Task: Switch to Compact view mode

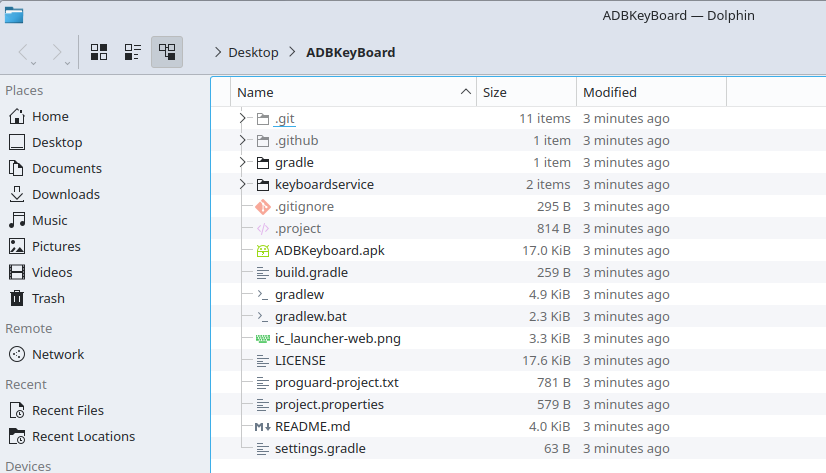Action: (x=133, y=52)
